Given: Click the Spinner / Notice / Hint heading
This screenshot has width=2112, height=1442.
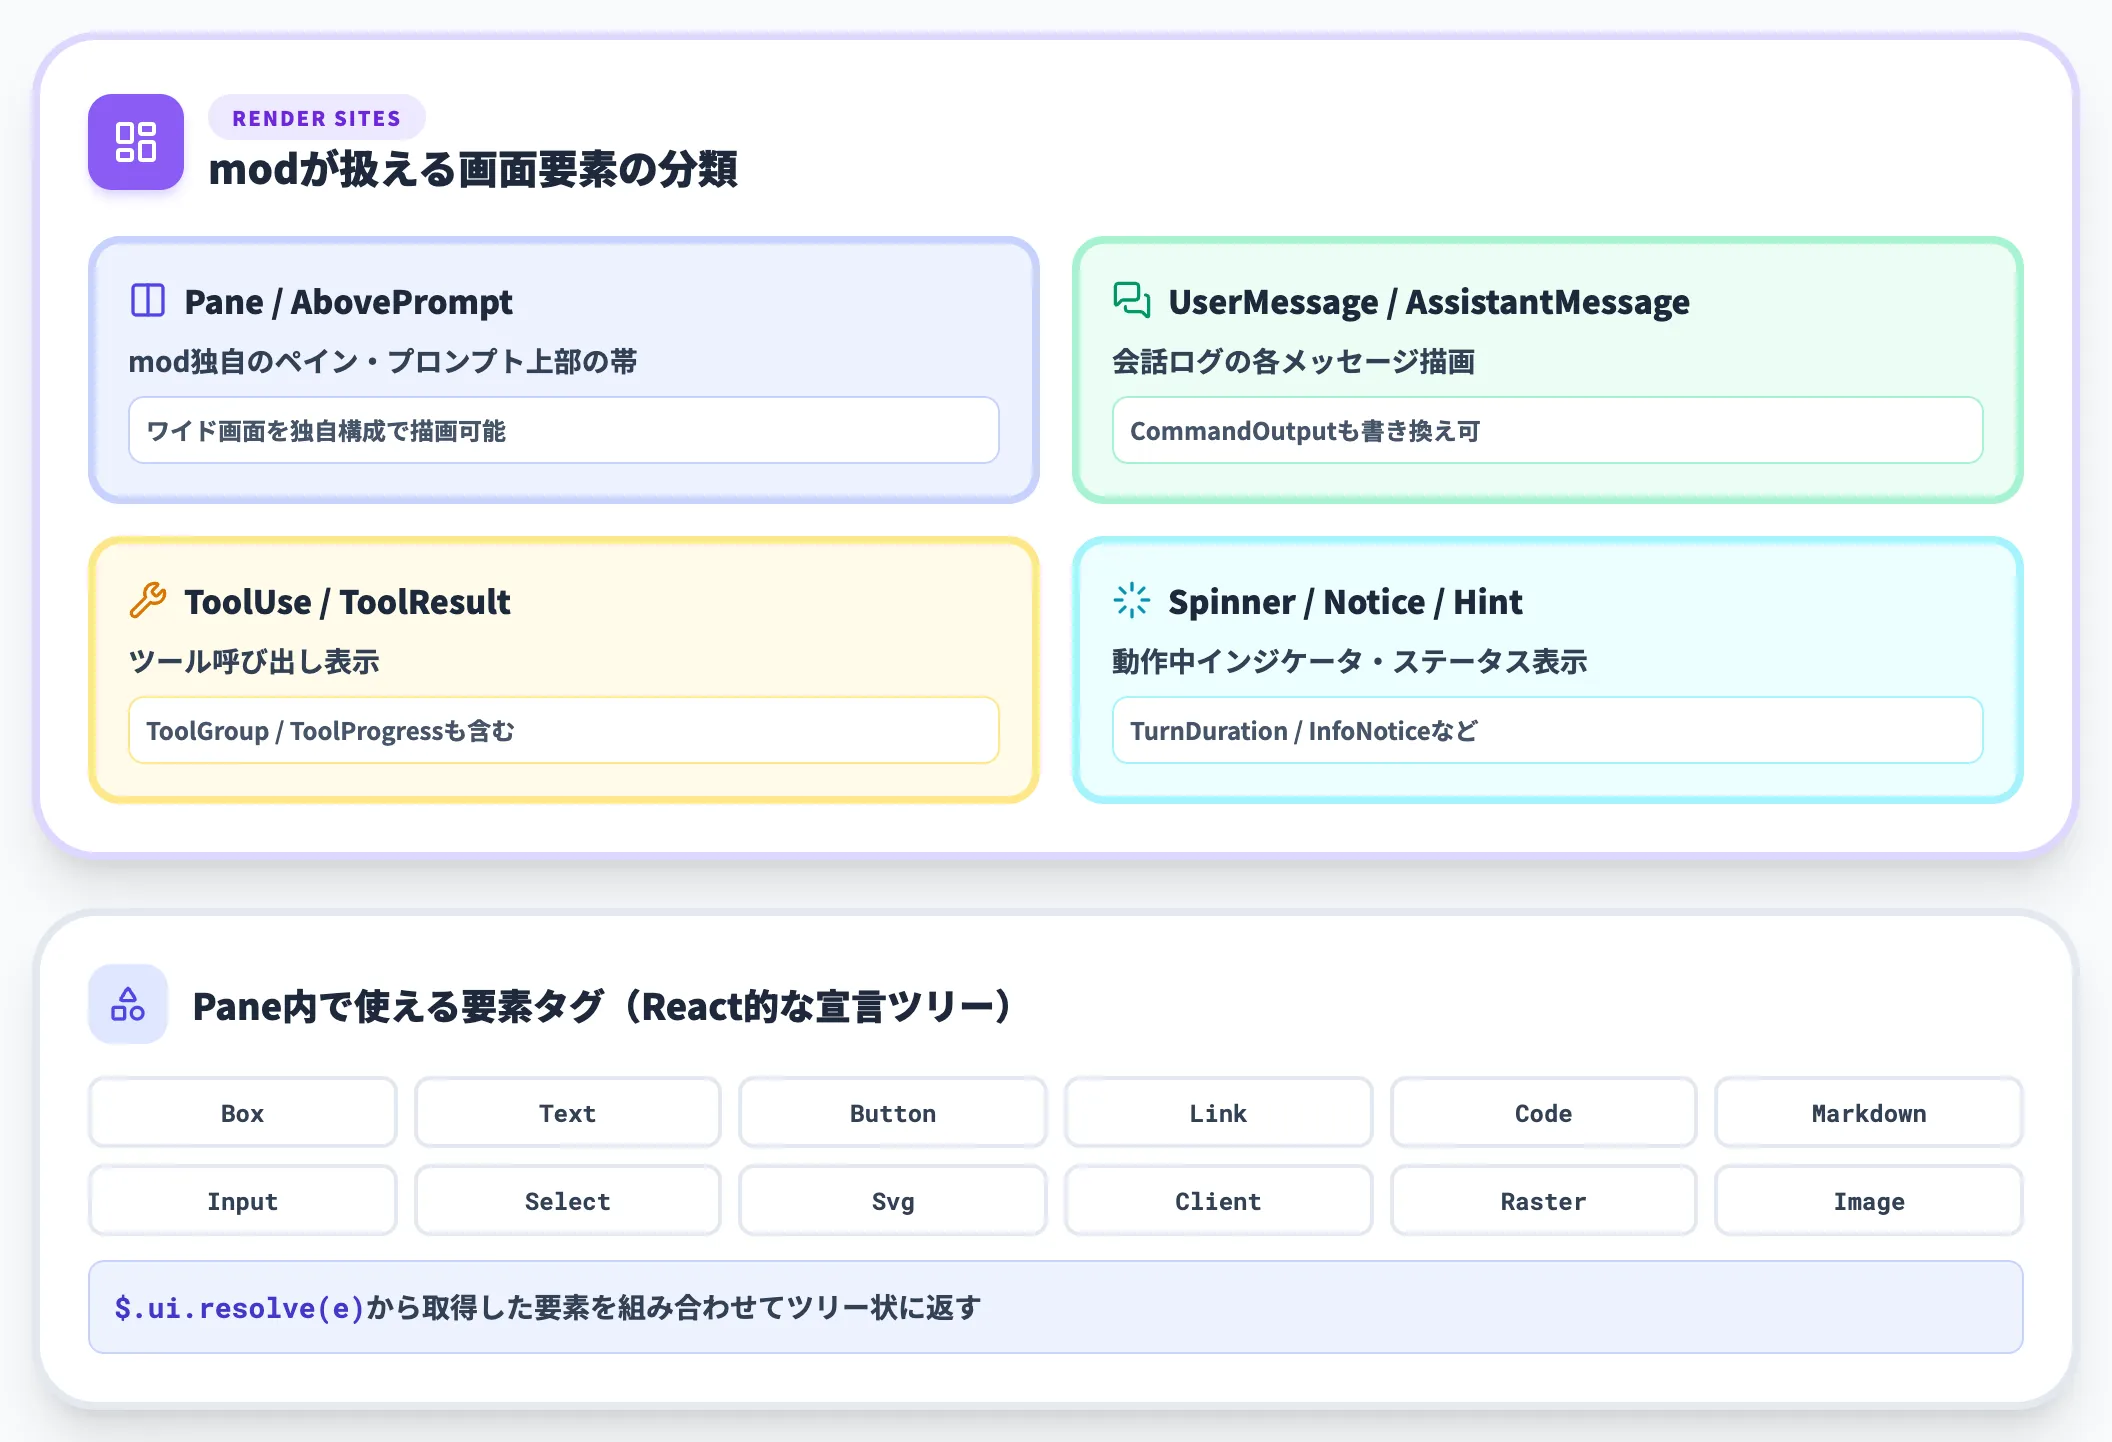Looking at the screenshot, I should click(x=1345, y=601).
